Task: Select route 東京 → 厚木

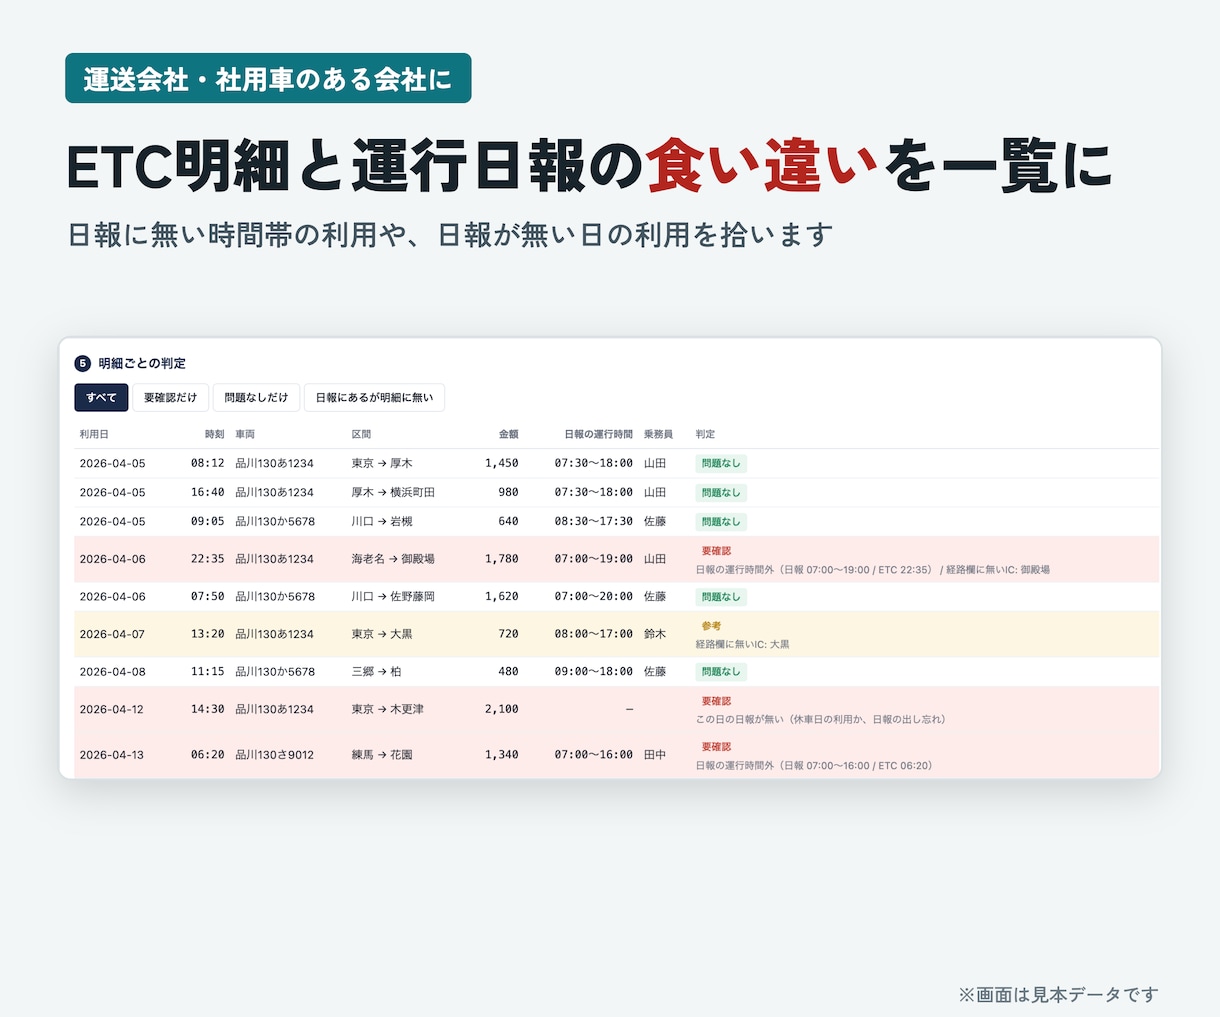Action: coord(382,463)
